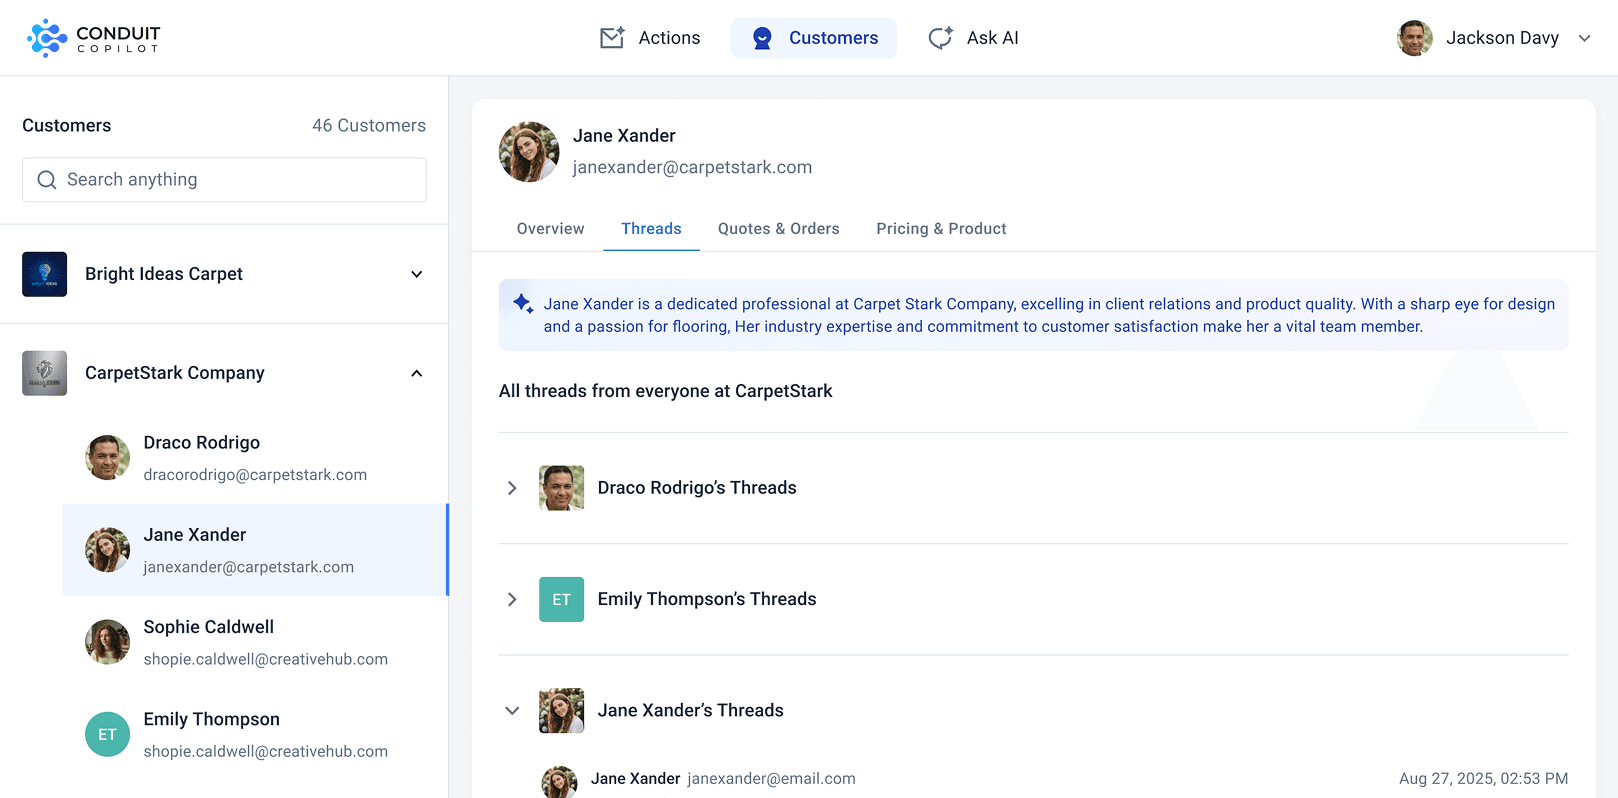Image resolution: width=1618 pixels, height=798 pixels.
Task: Open the Actions nav item
Action: (650, 38)
